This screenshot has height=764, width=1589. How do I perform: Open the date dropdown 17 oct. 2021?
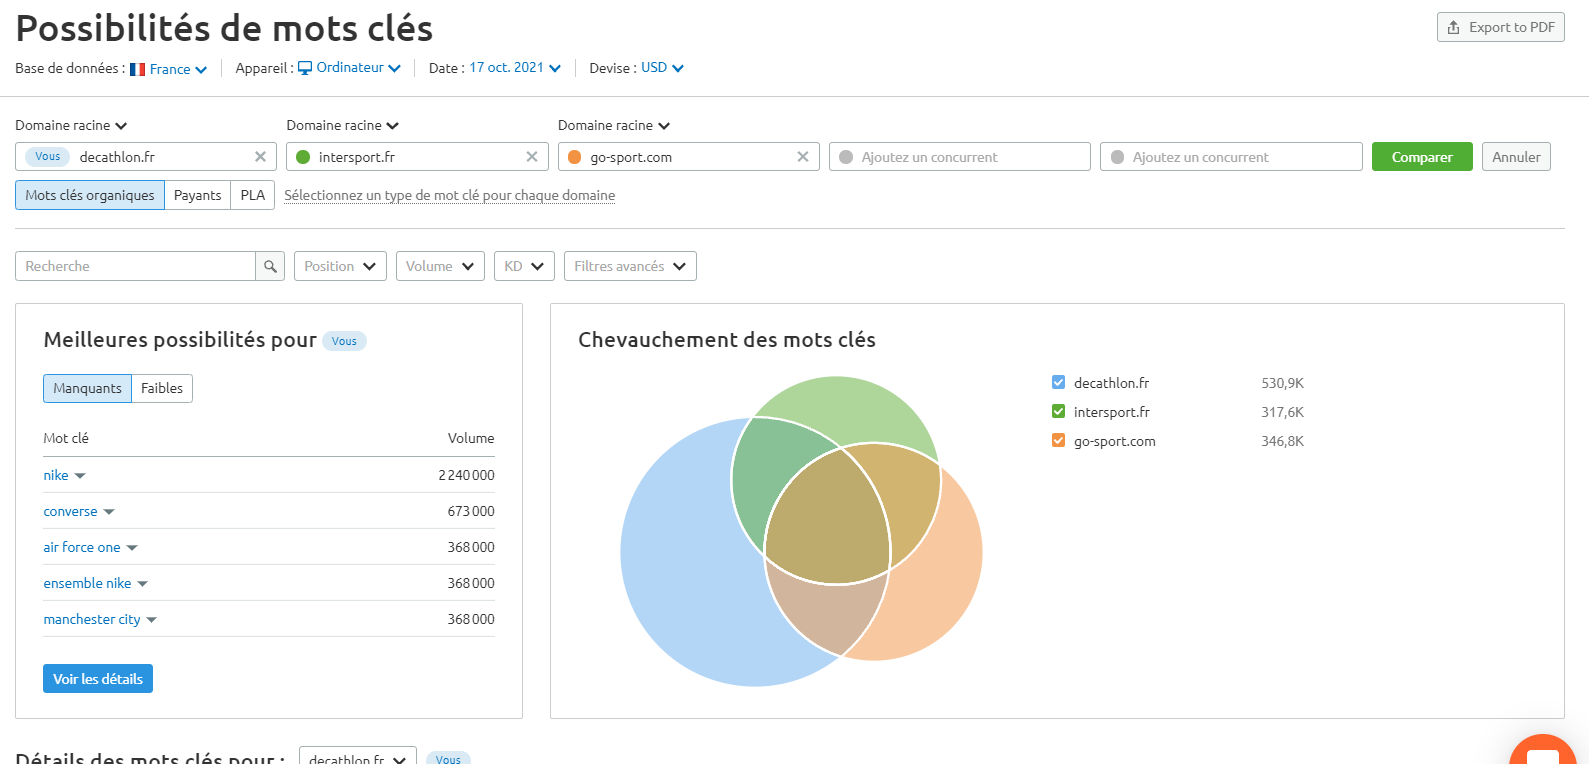pos(515,68)
